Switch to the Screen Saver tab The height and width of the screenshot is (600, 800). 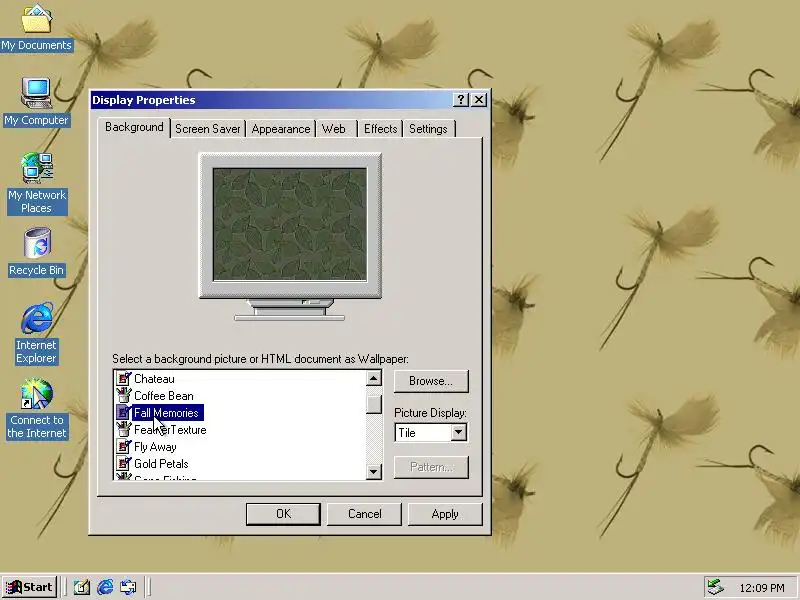point(208,129)
